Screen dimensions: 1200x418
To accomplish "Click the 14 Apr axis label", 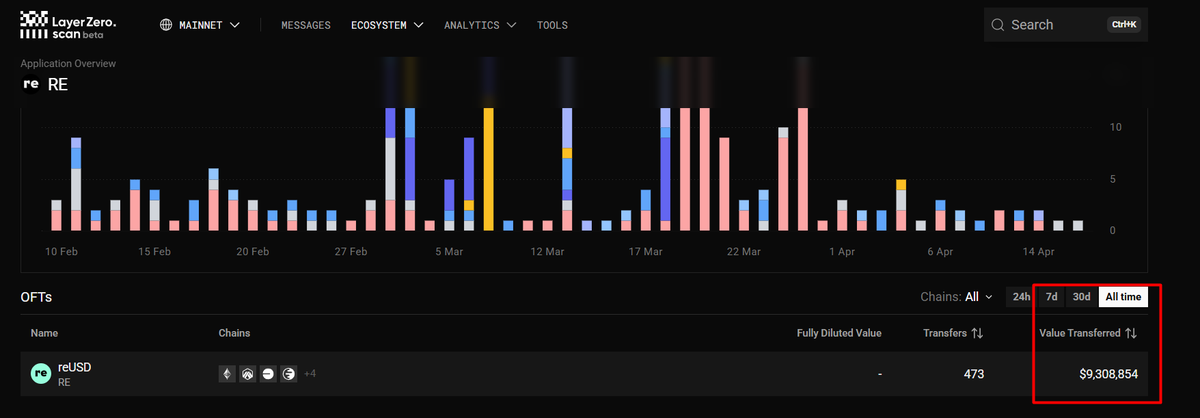I will click(1037, 252).
